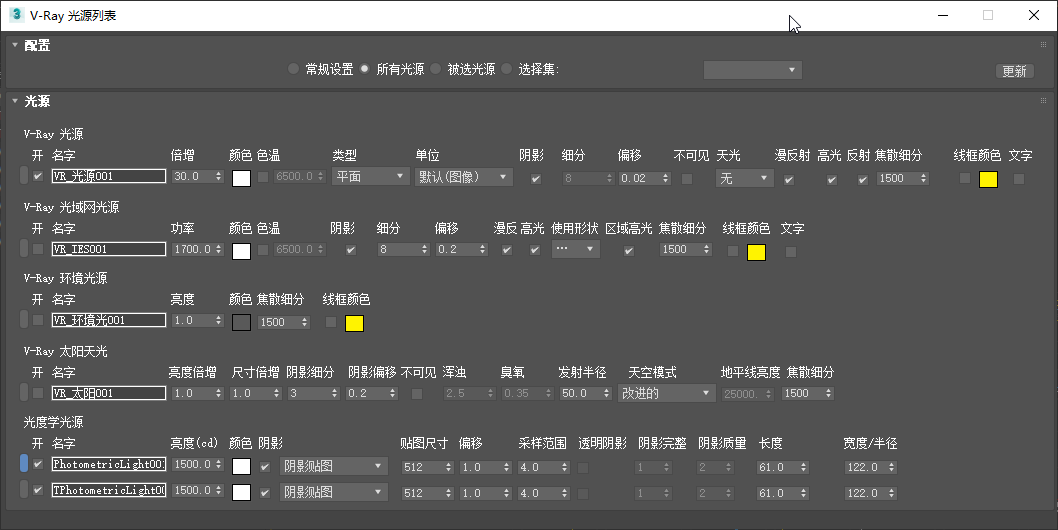Screen dimensions: 1058x530
Task: Toggle the 文字 checkbox for VR_光源001
Action: coord(1019,179)
